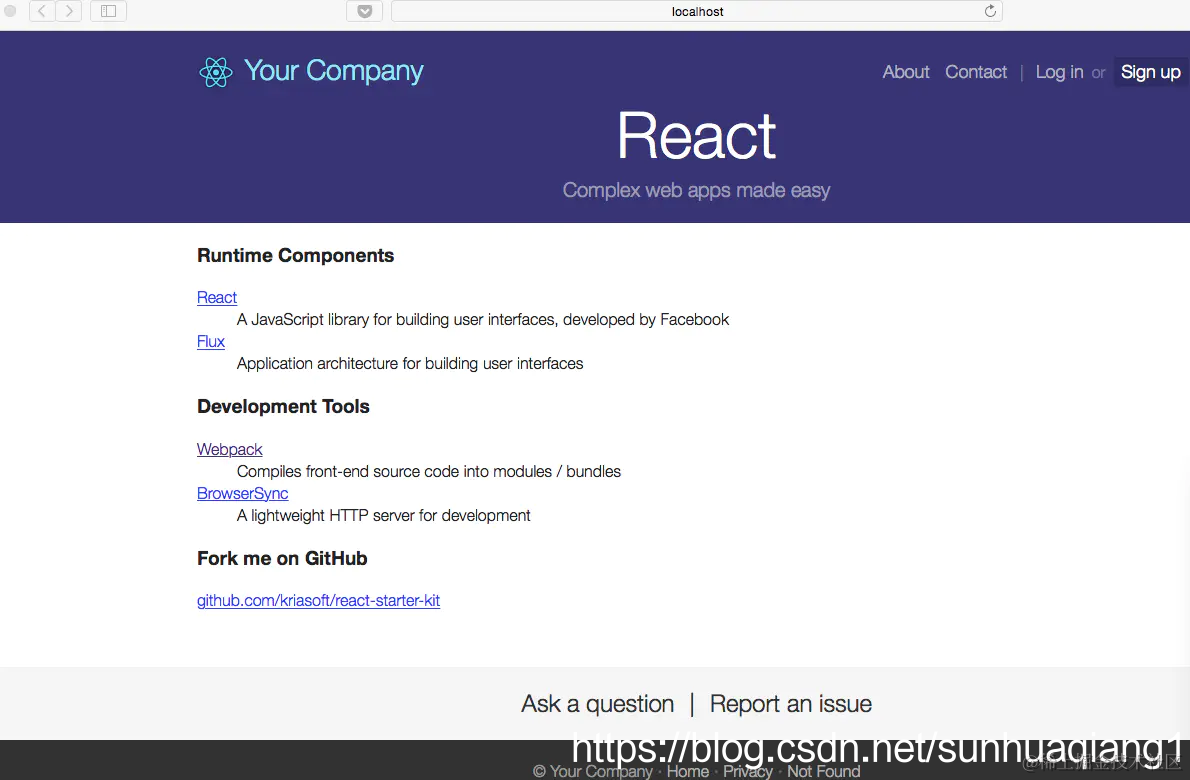The height and width of the screenshot is (780, 1190).
Task: Open the Flux link
Action: pos(211,341)
